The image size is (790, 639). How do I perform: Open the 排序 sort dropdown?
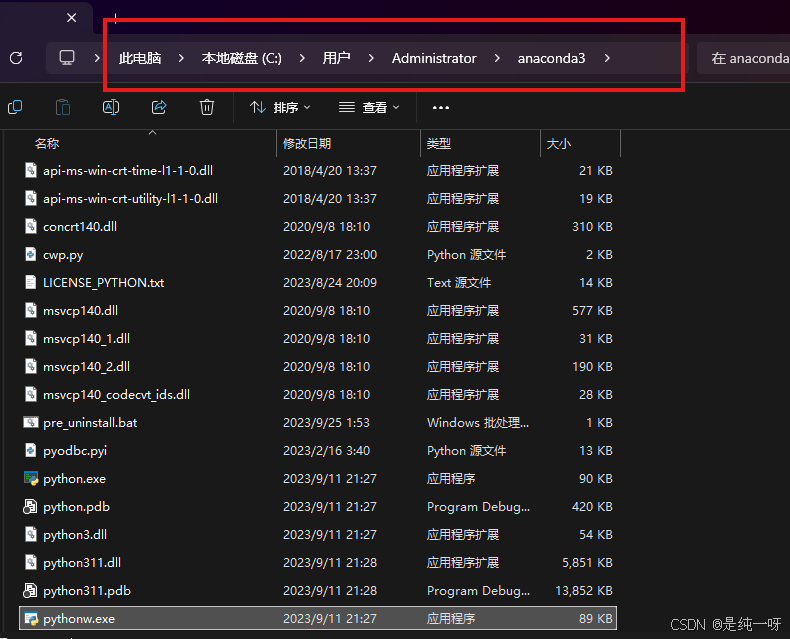(280, 107)
